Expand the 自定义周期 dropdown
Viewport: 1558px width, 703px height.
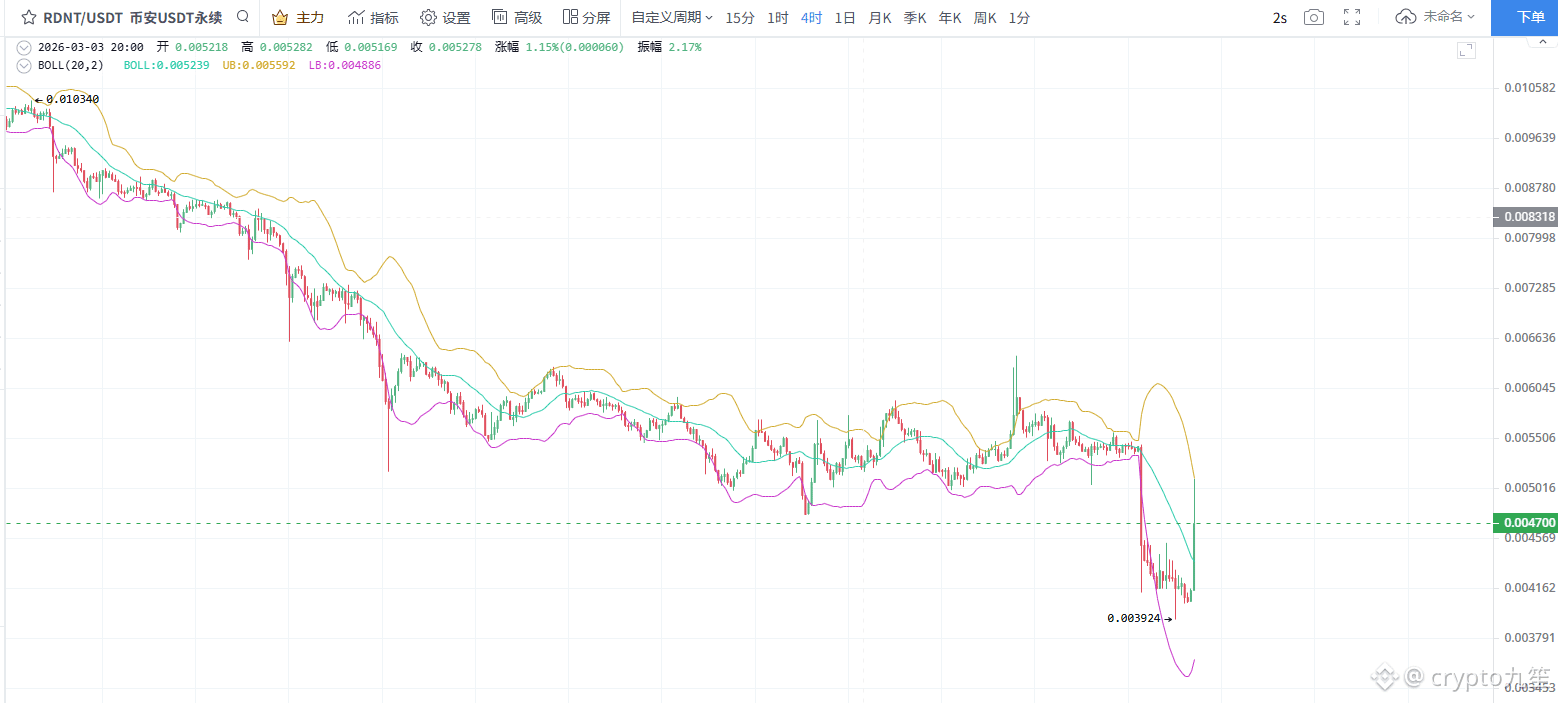(x=672, y=17)
